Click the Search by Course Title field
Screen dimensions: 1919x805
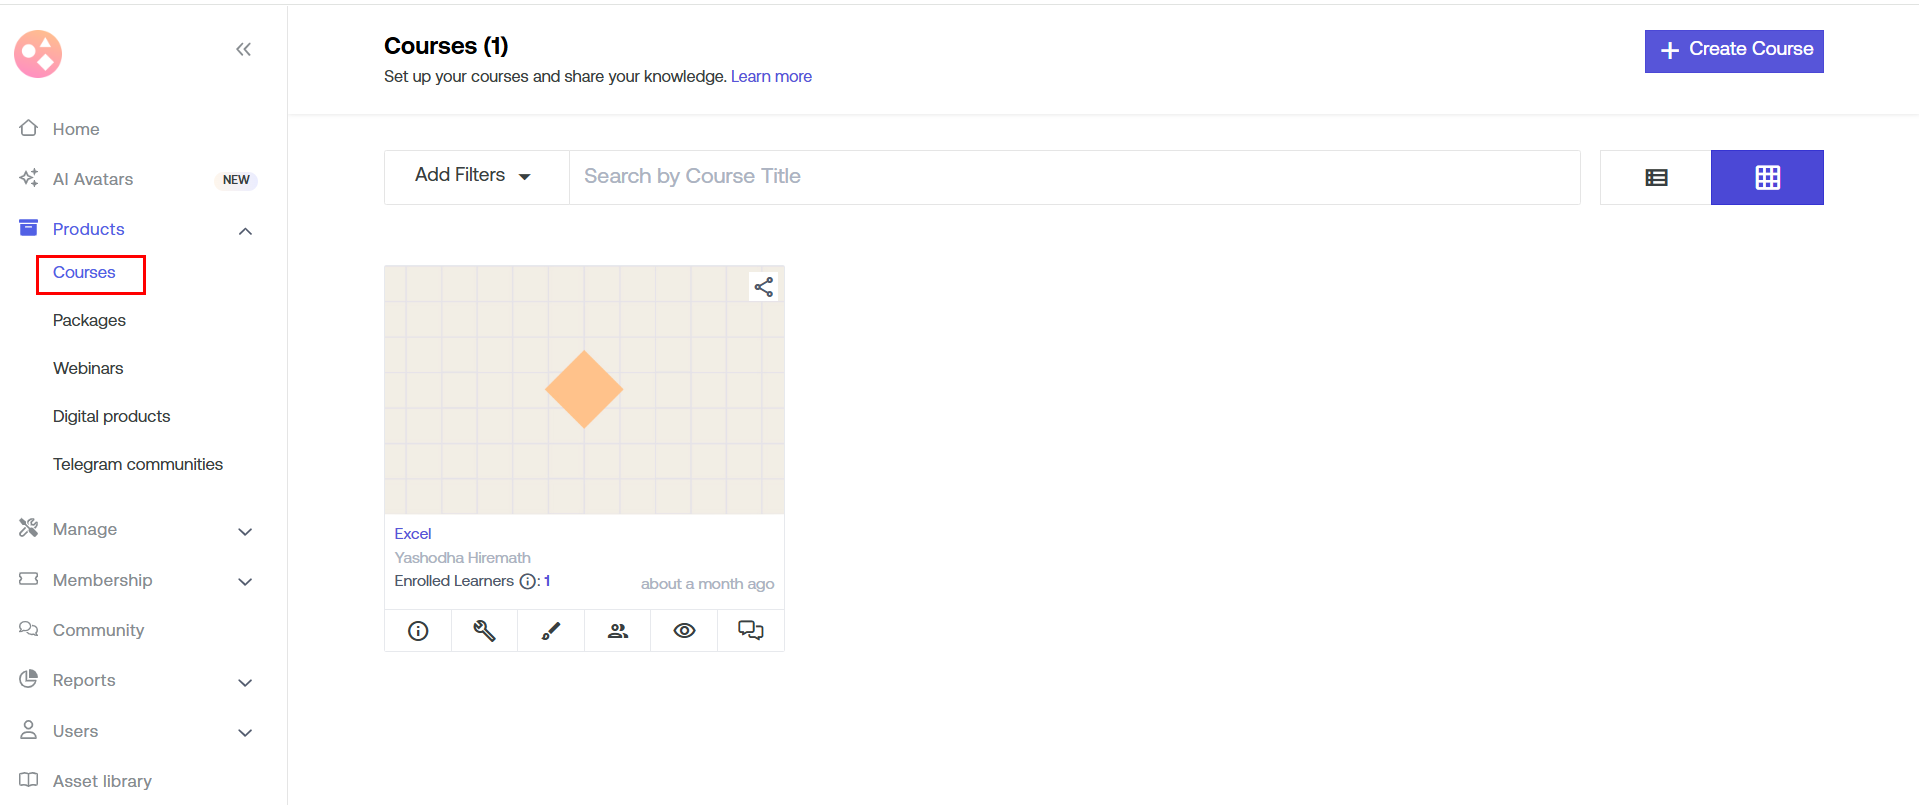pos(1074,177)
